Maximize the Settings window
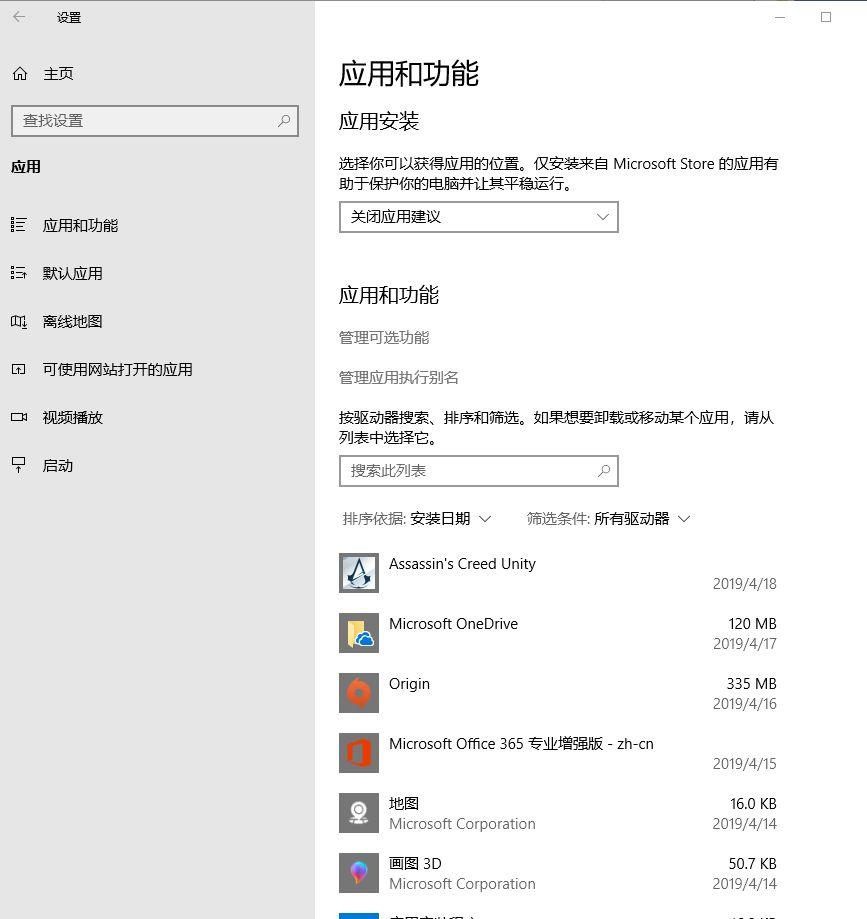 826,17
